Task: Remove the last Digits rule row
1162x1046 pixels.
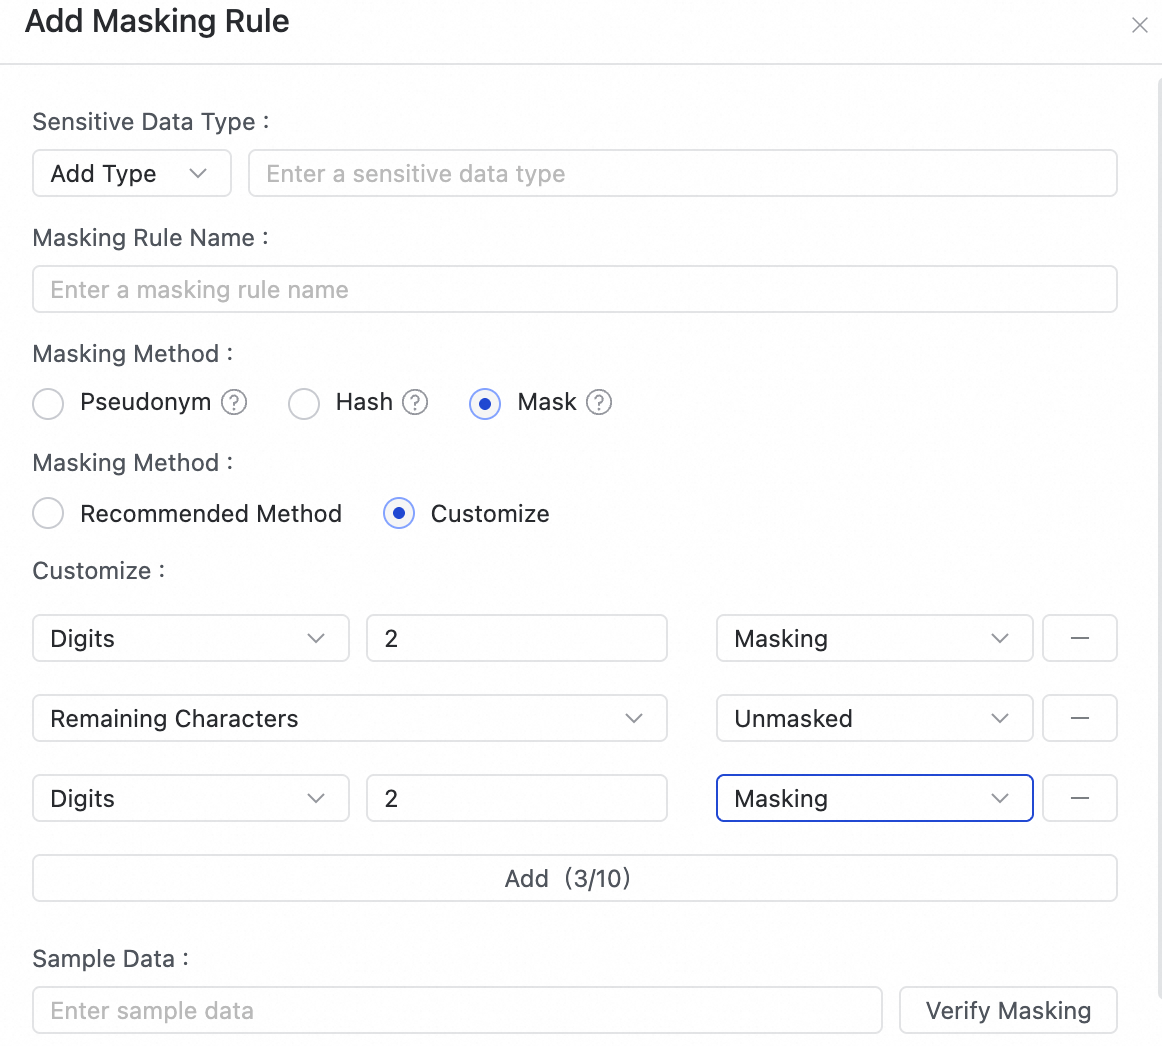Action: coord(1079,798)
